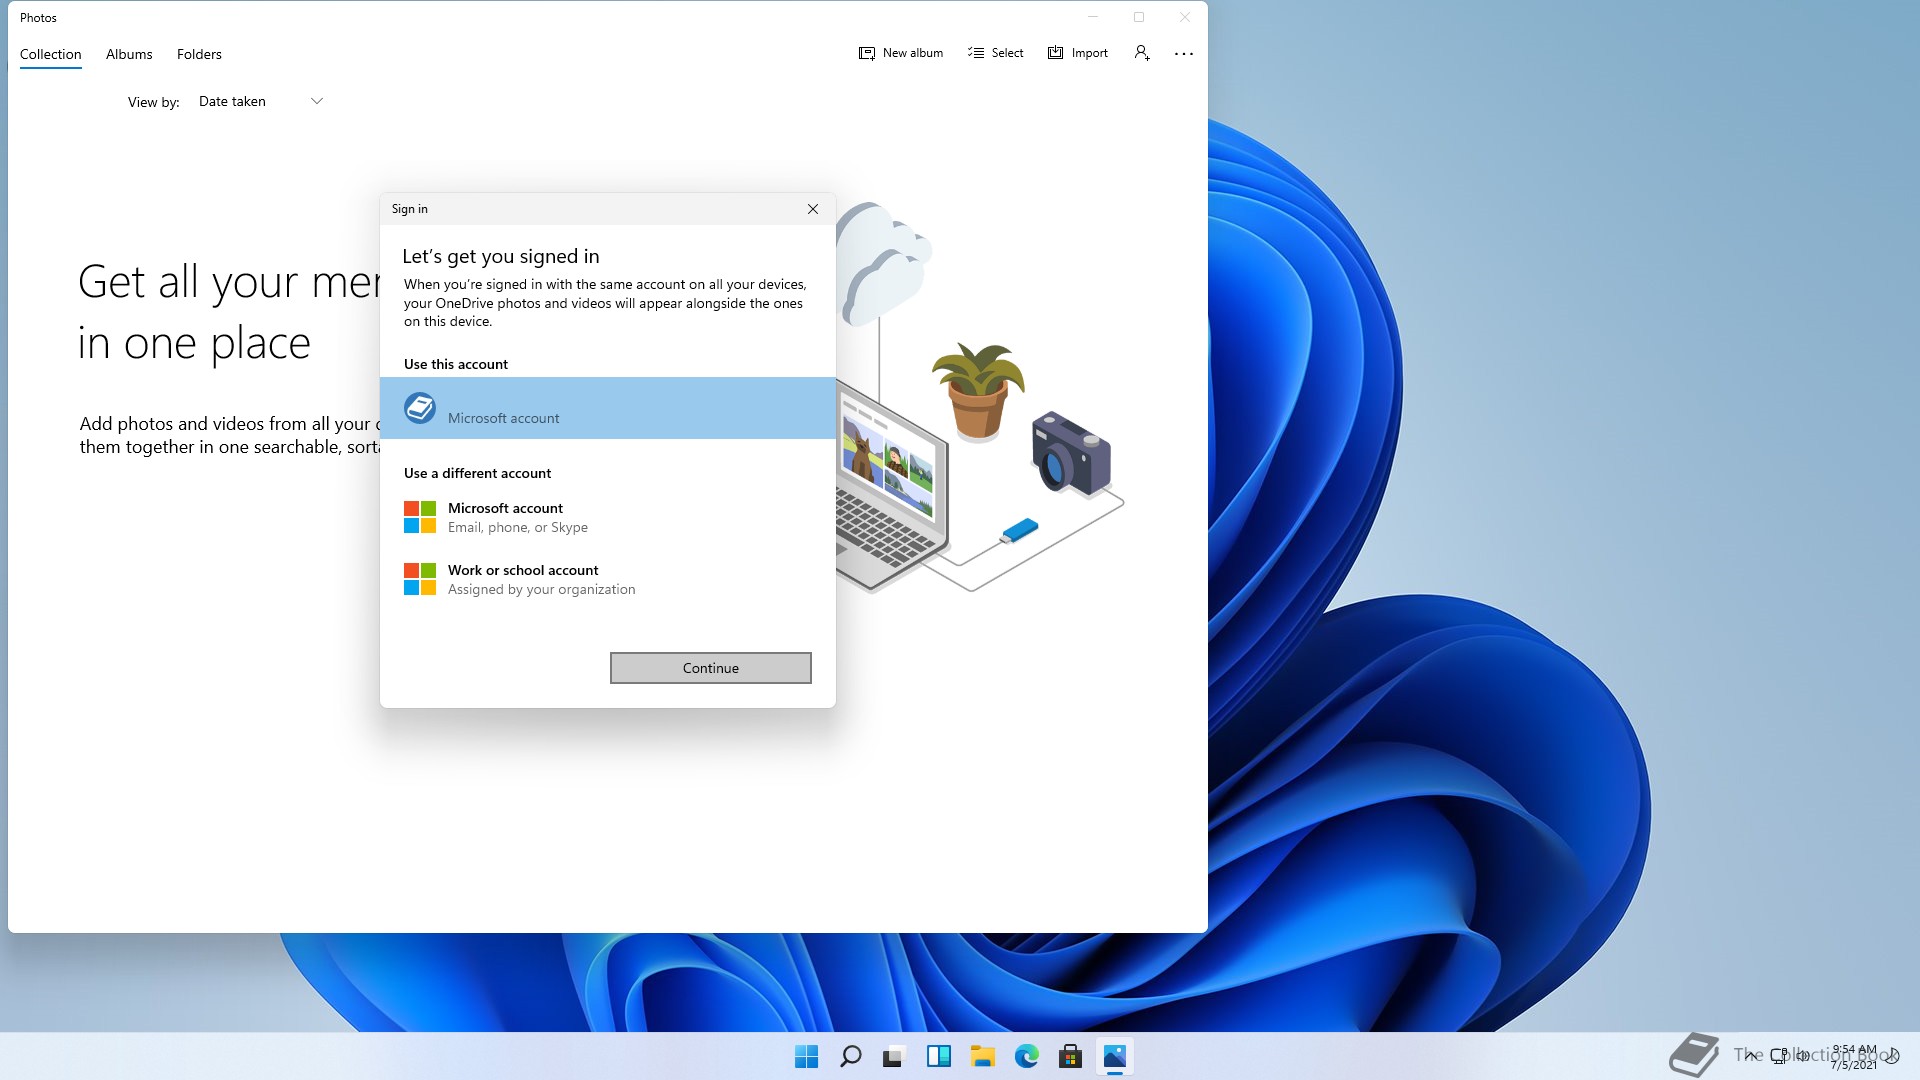Close the Sign in dialog
The image size is (1920, 1080).
point(813,209)
